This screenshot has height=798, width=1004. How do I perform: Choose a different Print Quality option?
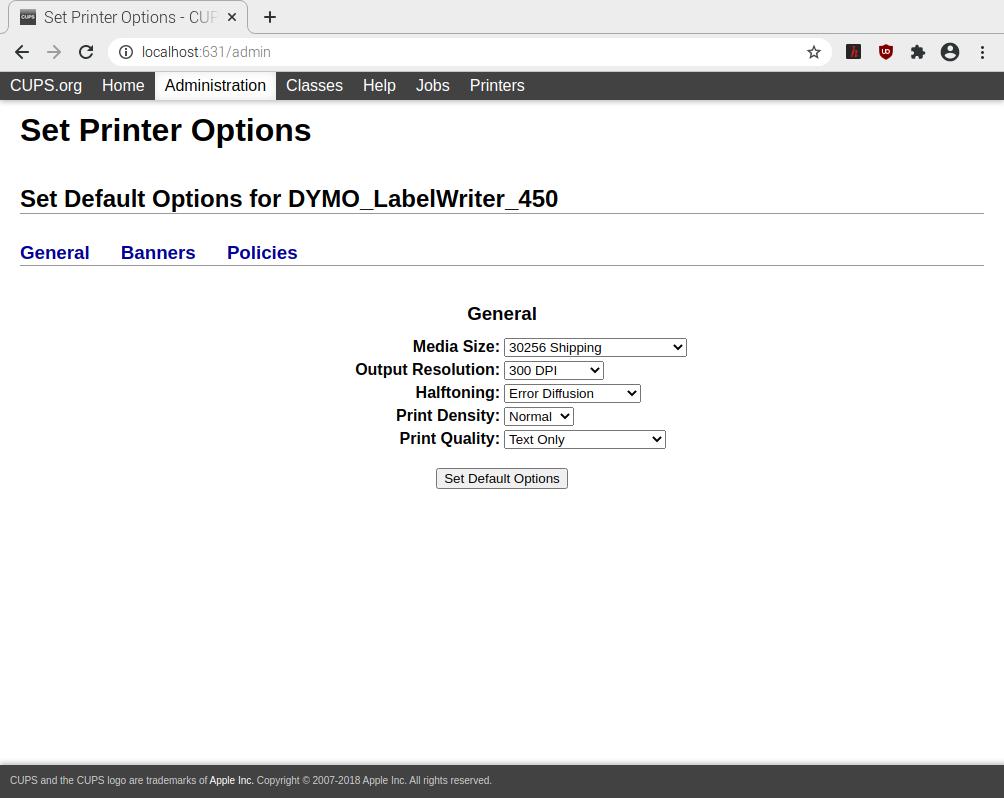pyautogui.click(x=584, y=439)
